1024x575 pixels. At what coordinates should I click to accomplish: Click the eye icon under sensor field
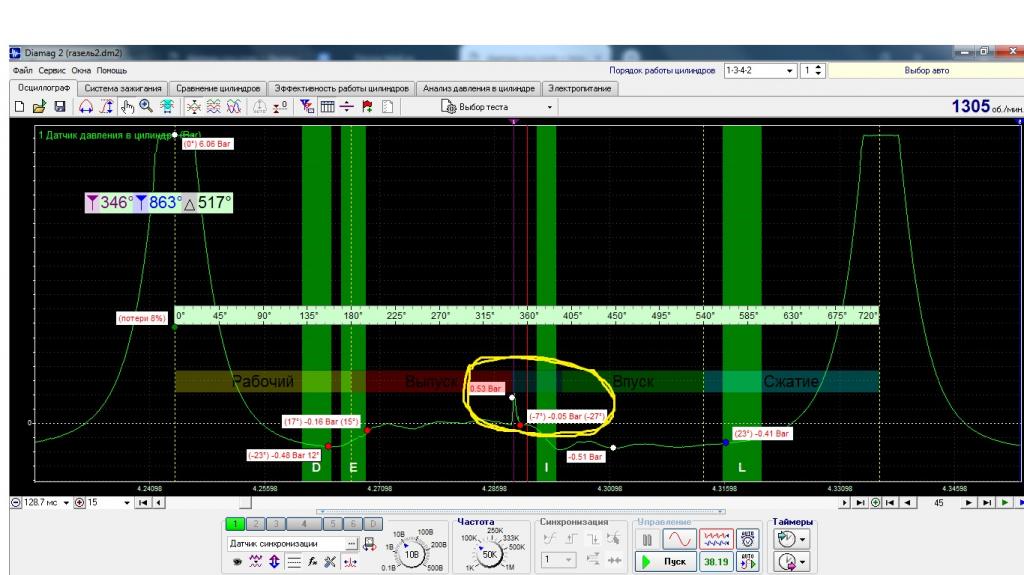pos(237,562)
